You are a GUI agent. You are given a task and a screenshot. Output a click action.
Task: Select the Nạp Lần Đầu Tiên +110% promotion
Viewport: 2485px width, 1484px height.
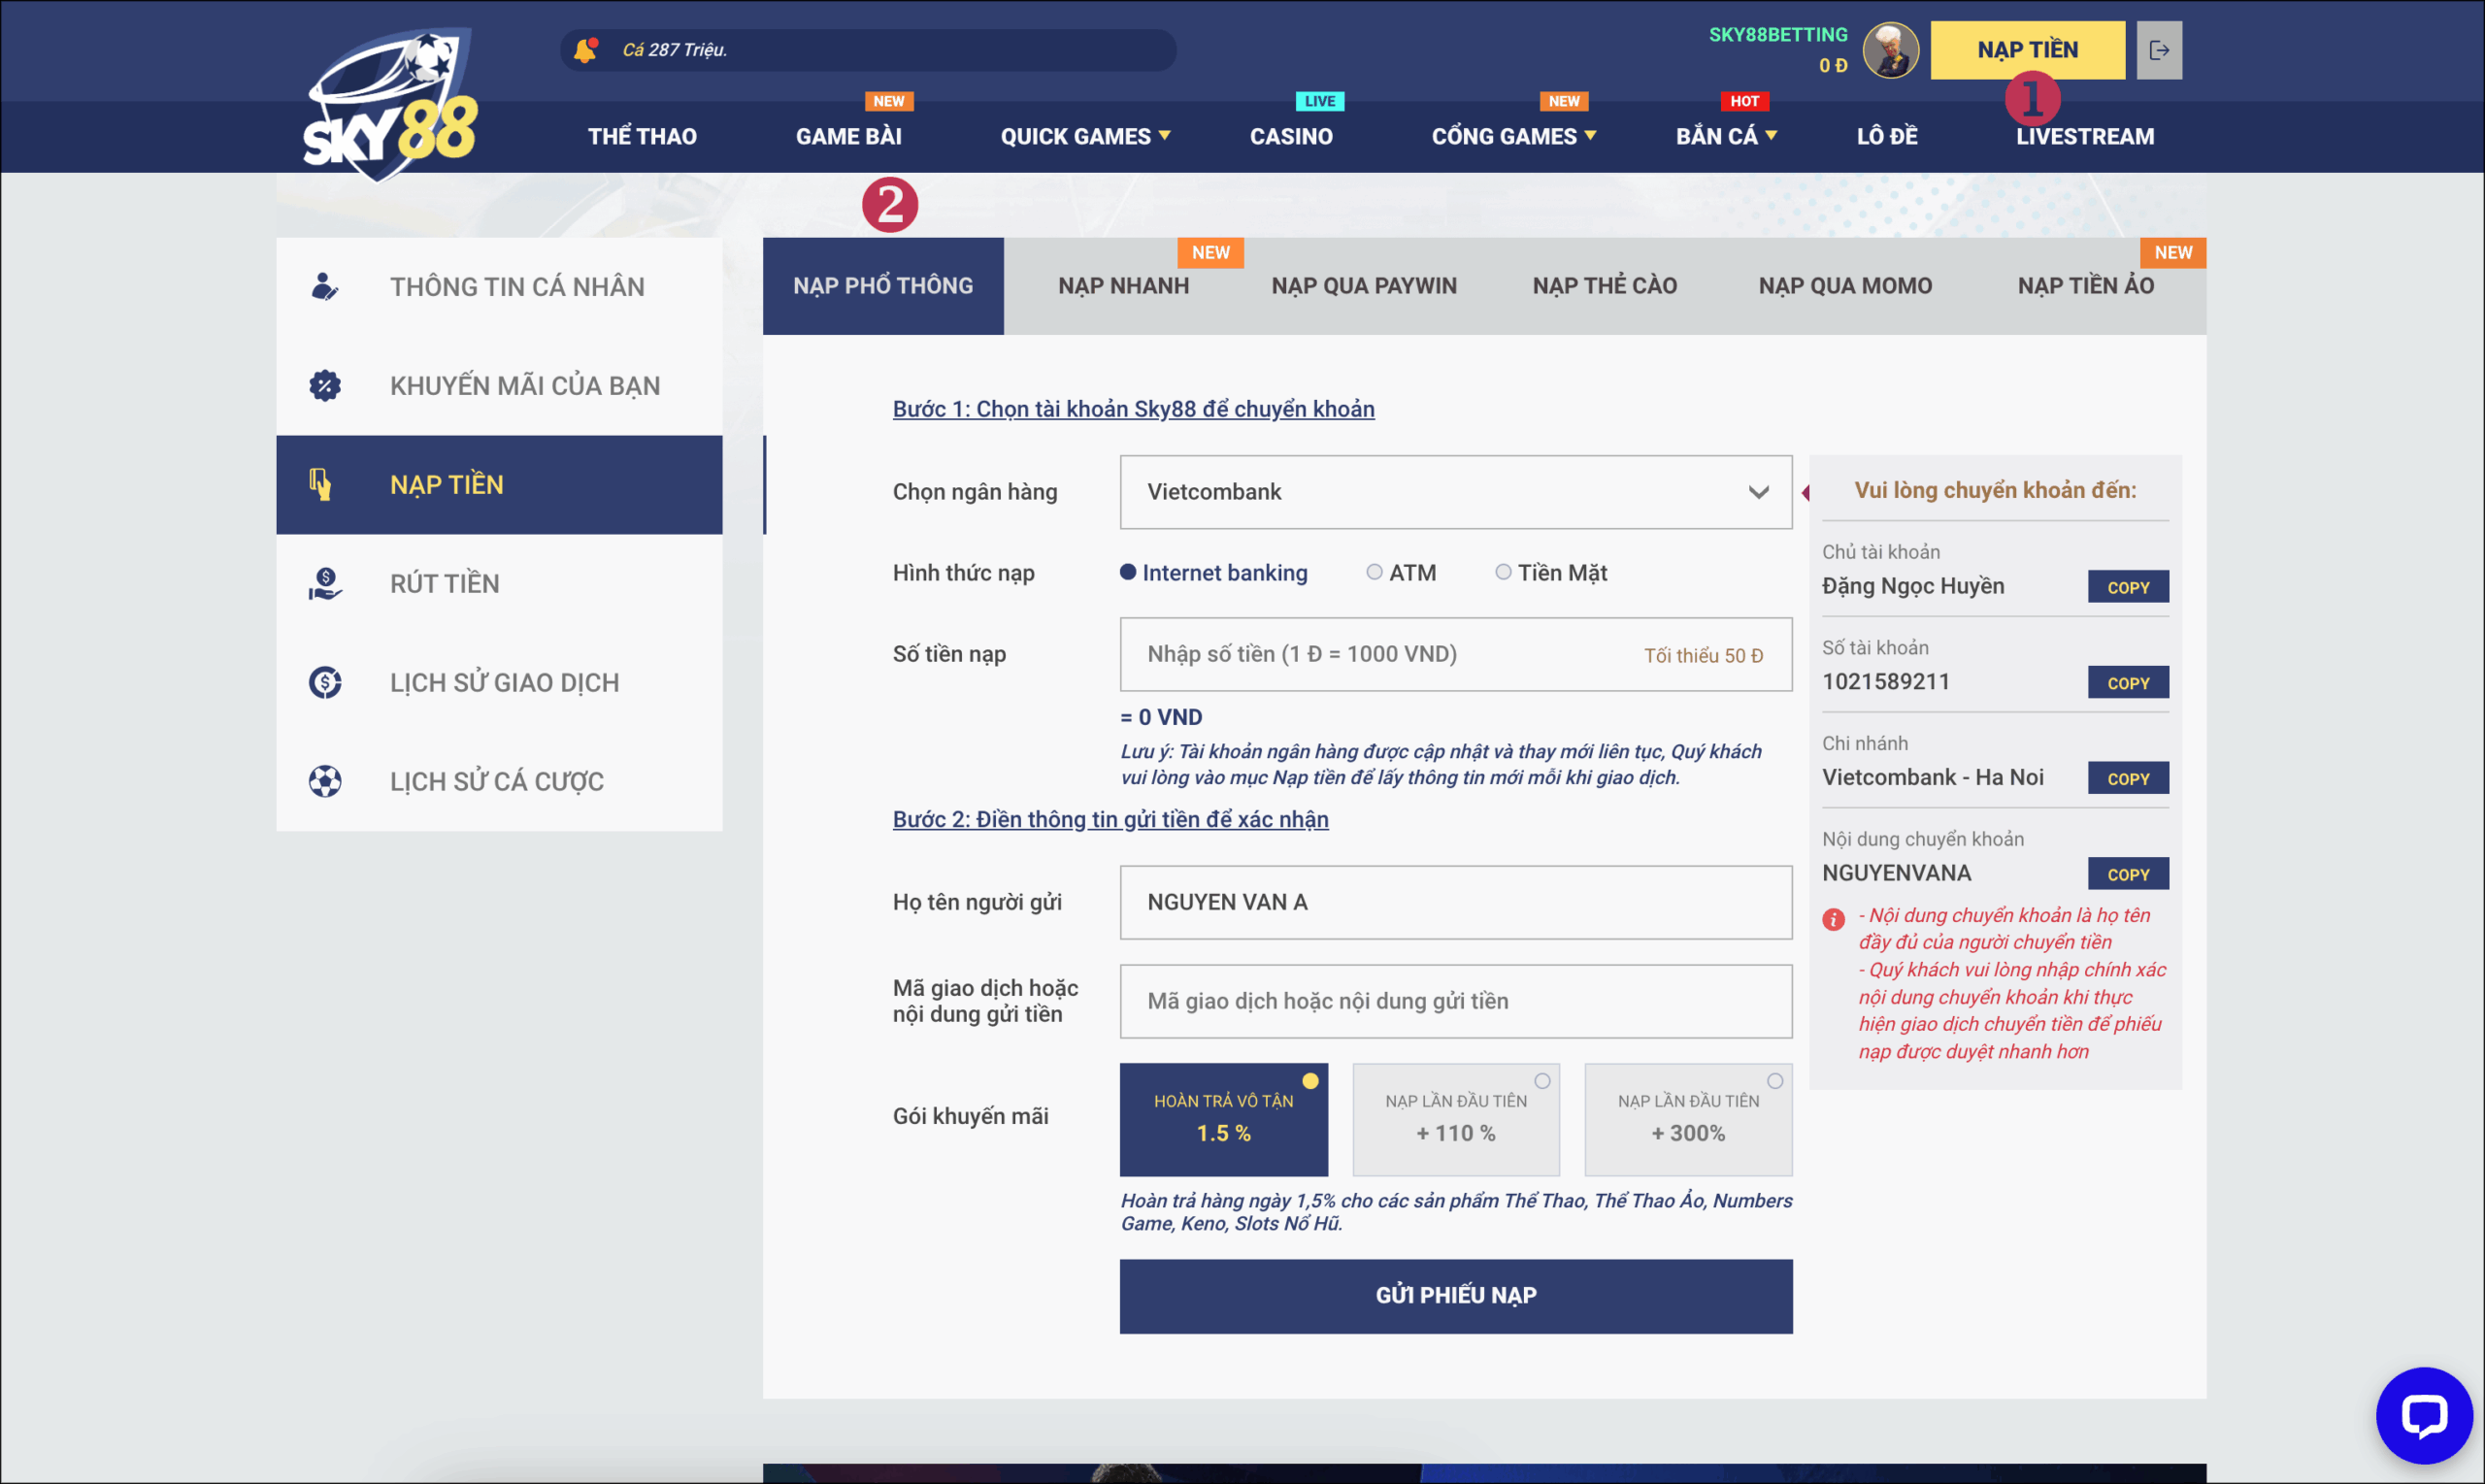click(x=1455, y=1119)
